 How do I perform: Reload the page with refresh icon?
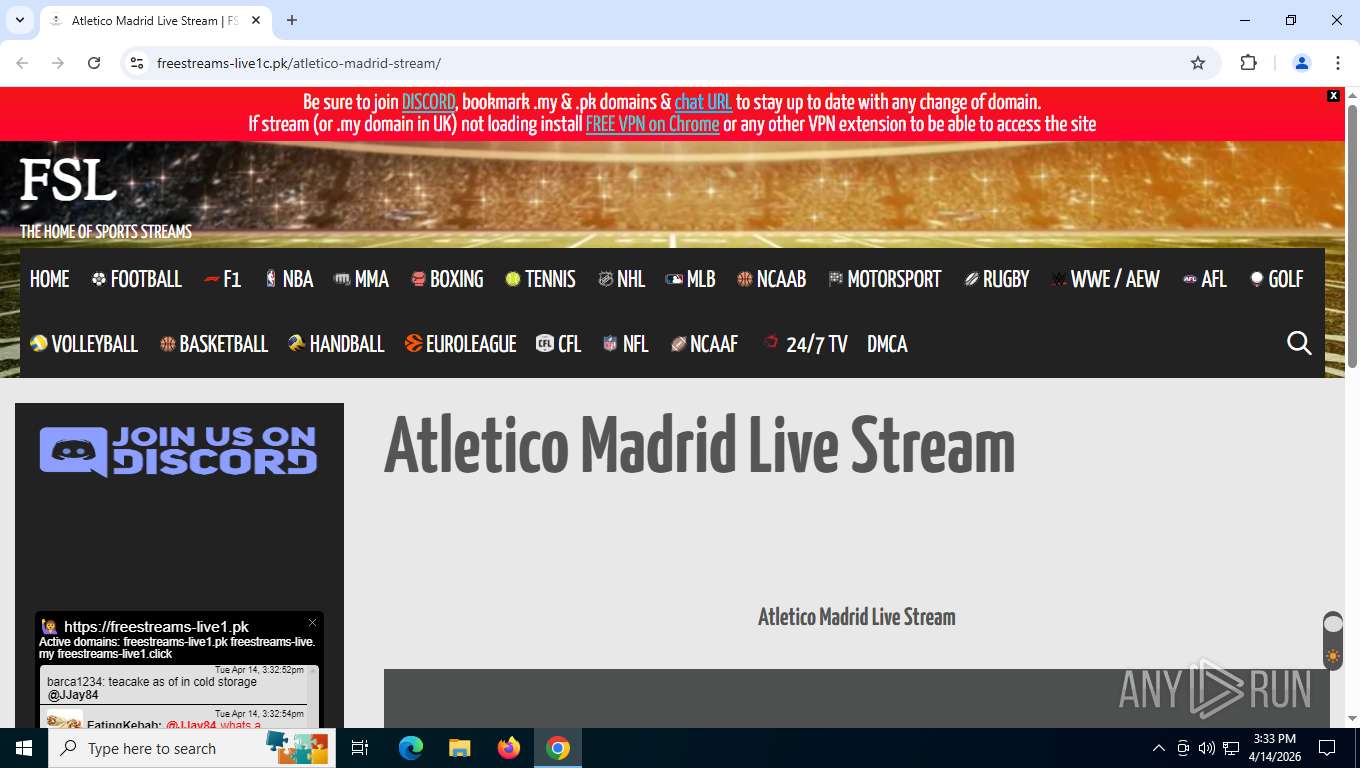click(x=94, y=63)
